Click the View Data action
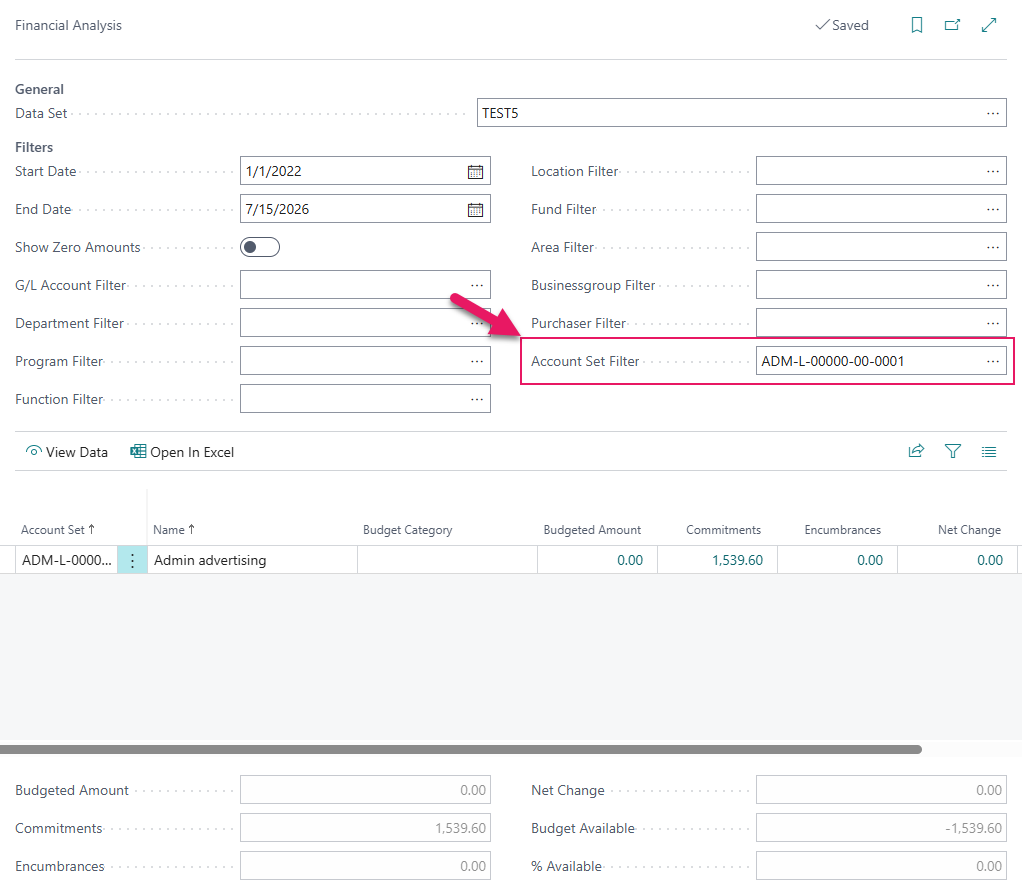The image size is (1022, 884). pos(66,452)
